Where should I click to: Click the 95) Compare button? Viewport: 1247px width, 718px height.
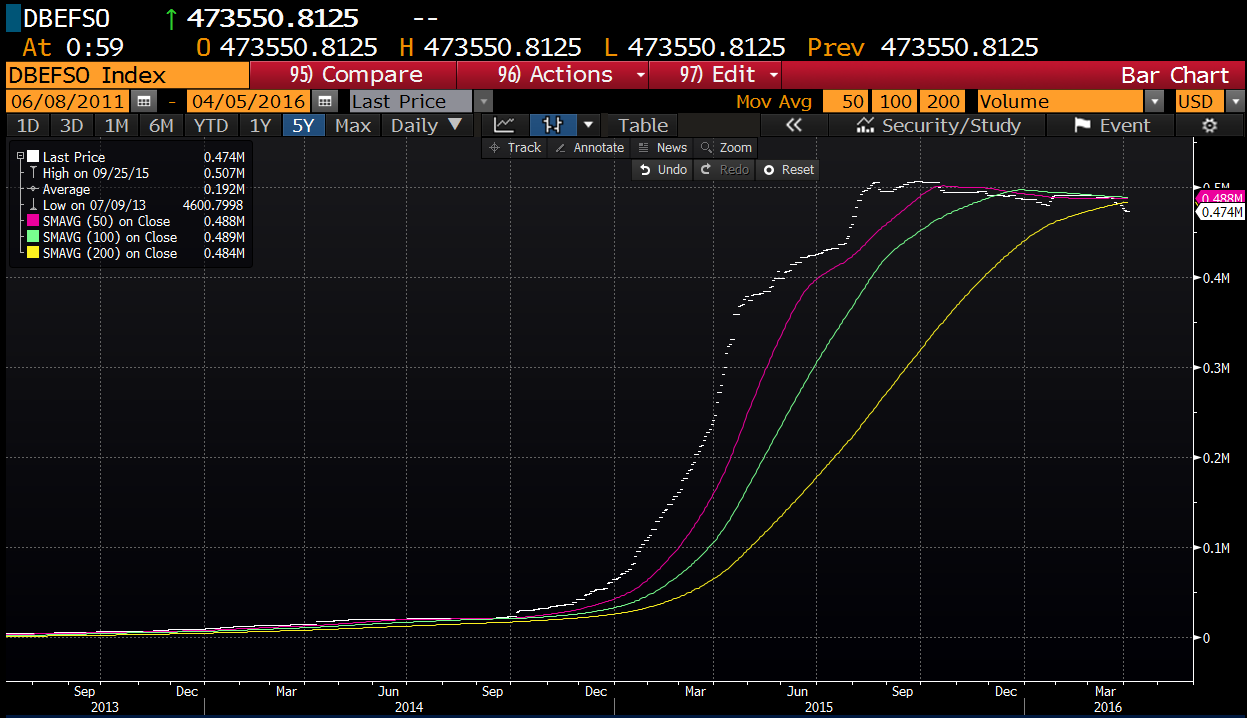coord(355,75)
